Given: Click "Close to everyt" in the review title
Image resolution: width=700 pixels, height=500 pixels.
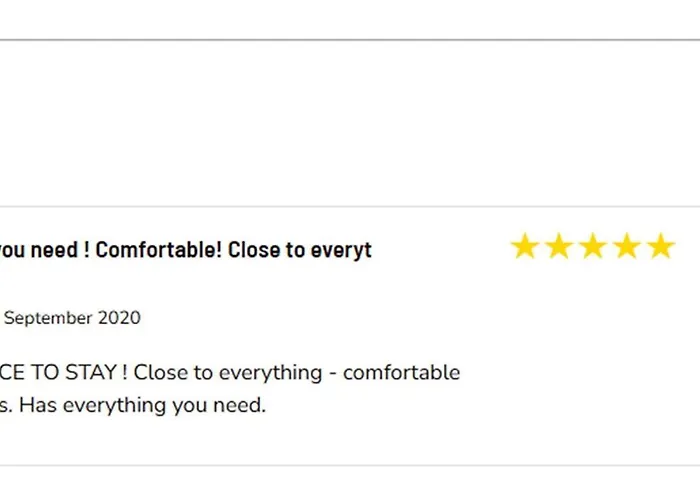Looking at the screenshot, I should pos(300,250).
